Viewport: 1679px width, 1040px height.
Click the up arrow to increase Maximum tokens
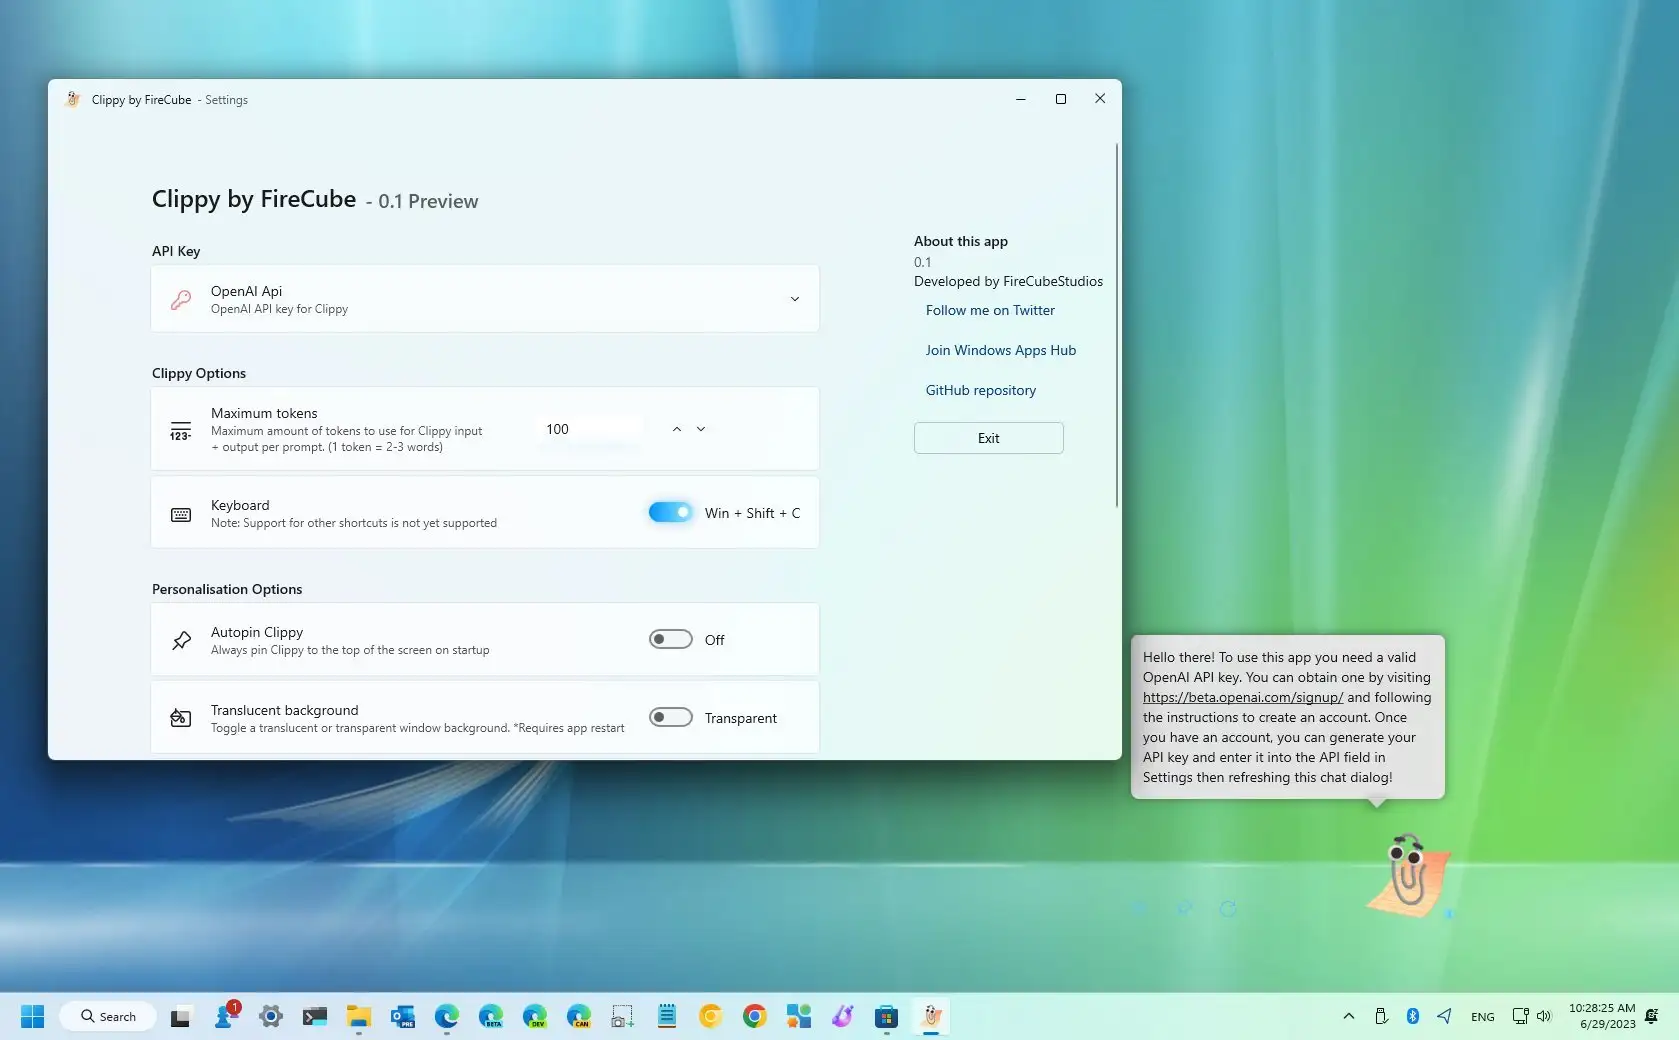click(x=676, y=429)
